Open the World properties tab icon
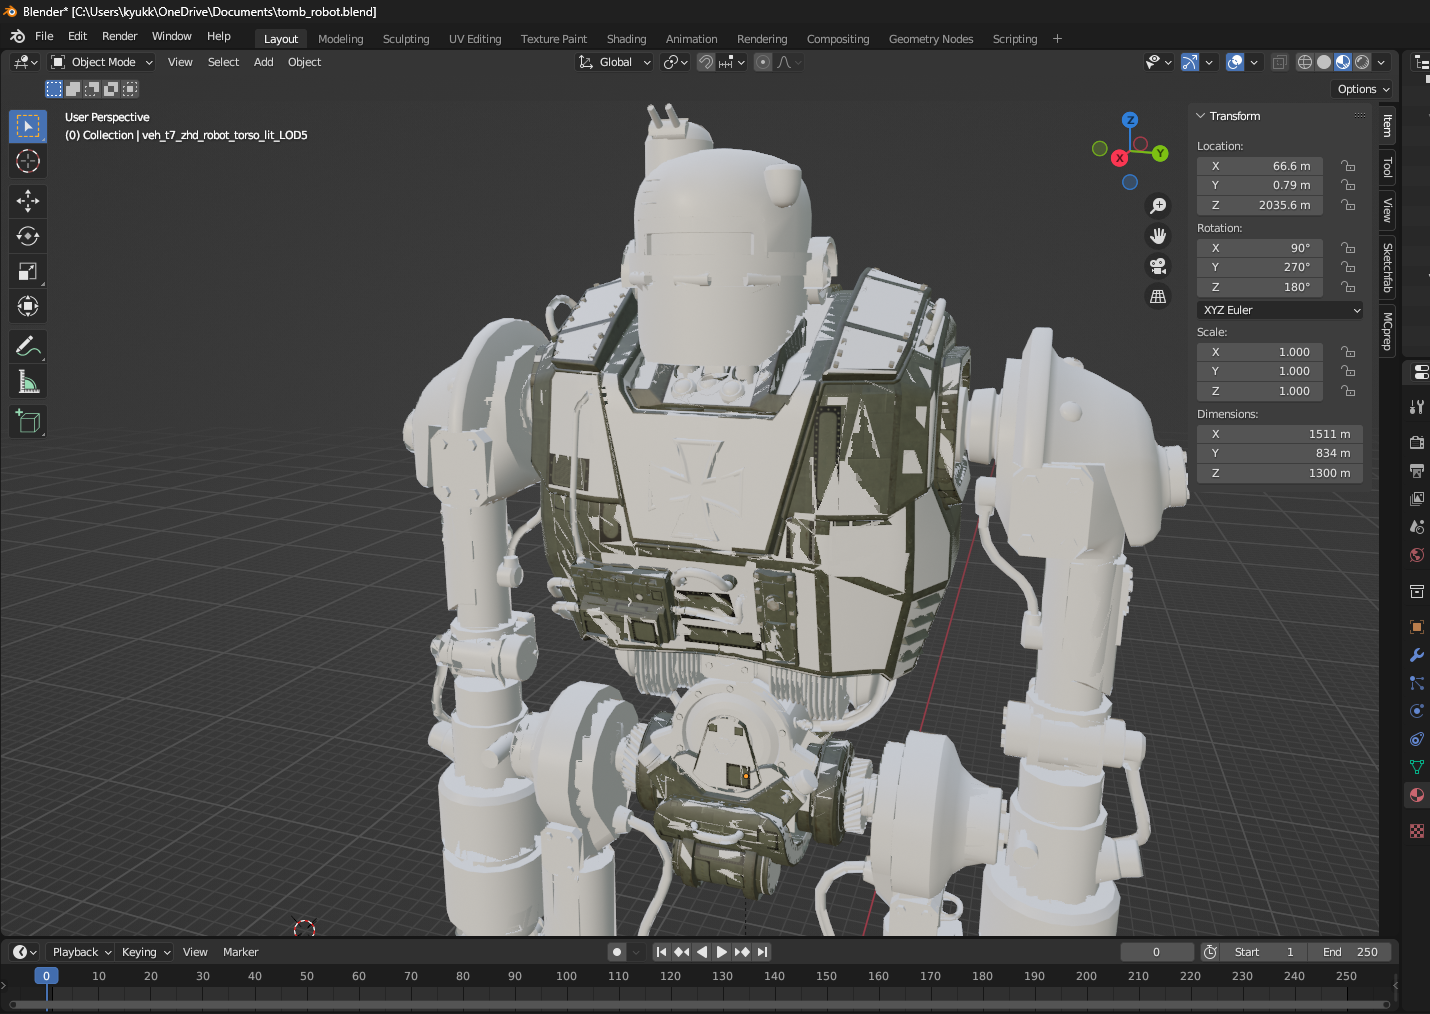 click(x=1417, y=555)
